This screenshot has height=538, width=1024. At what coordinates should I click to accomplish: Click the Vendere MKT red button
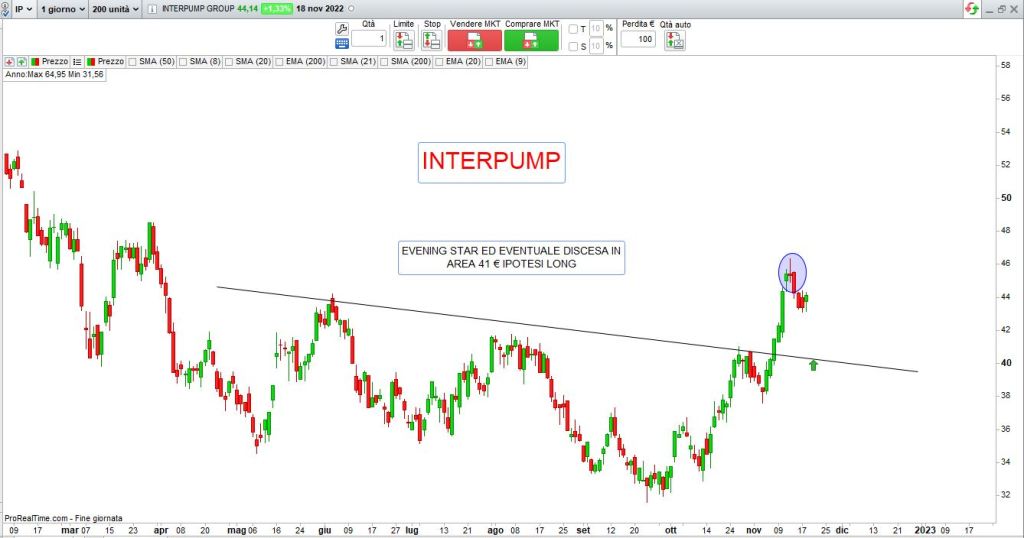(475, 40)
